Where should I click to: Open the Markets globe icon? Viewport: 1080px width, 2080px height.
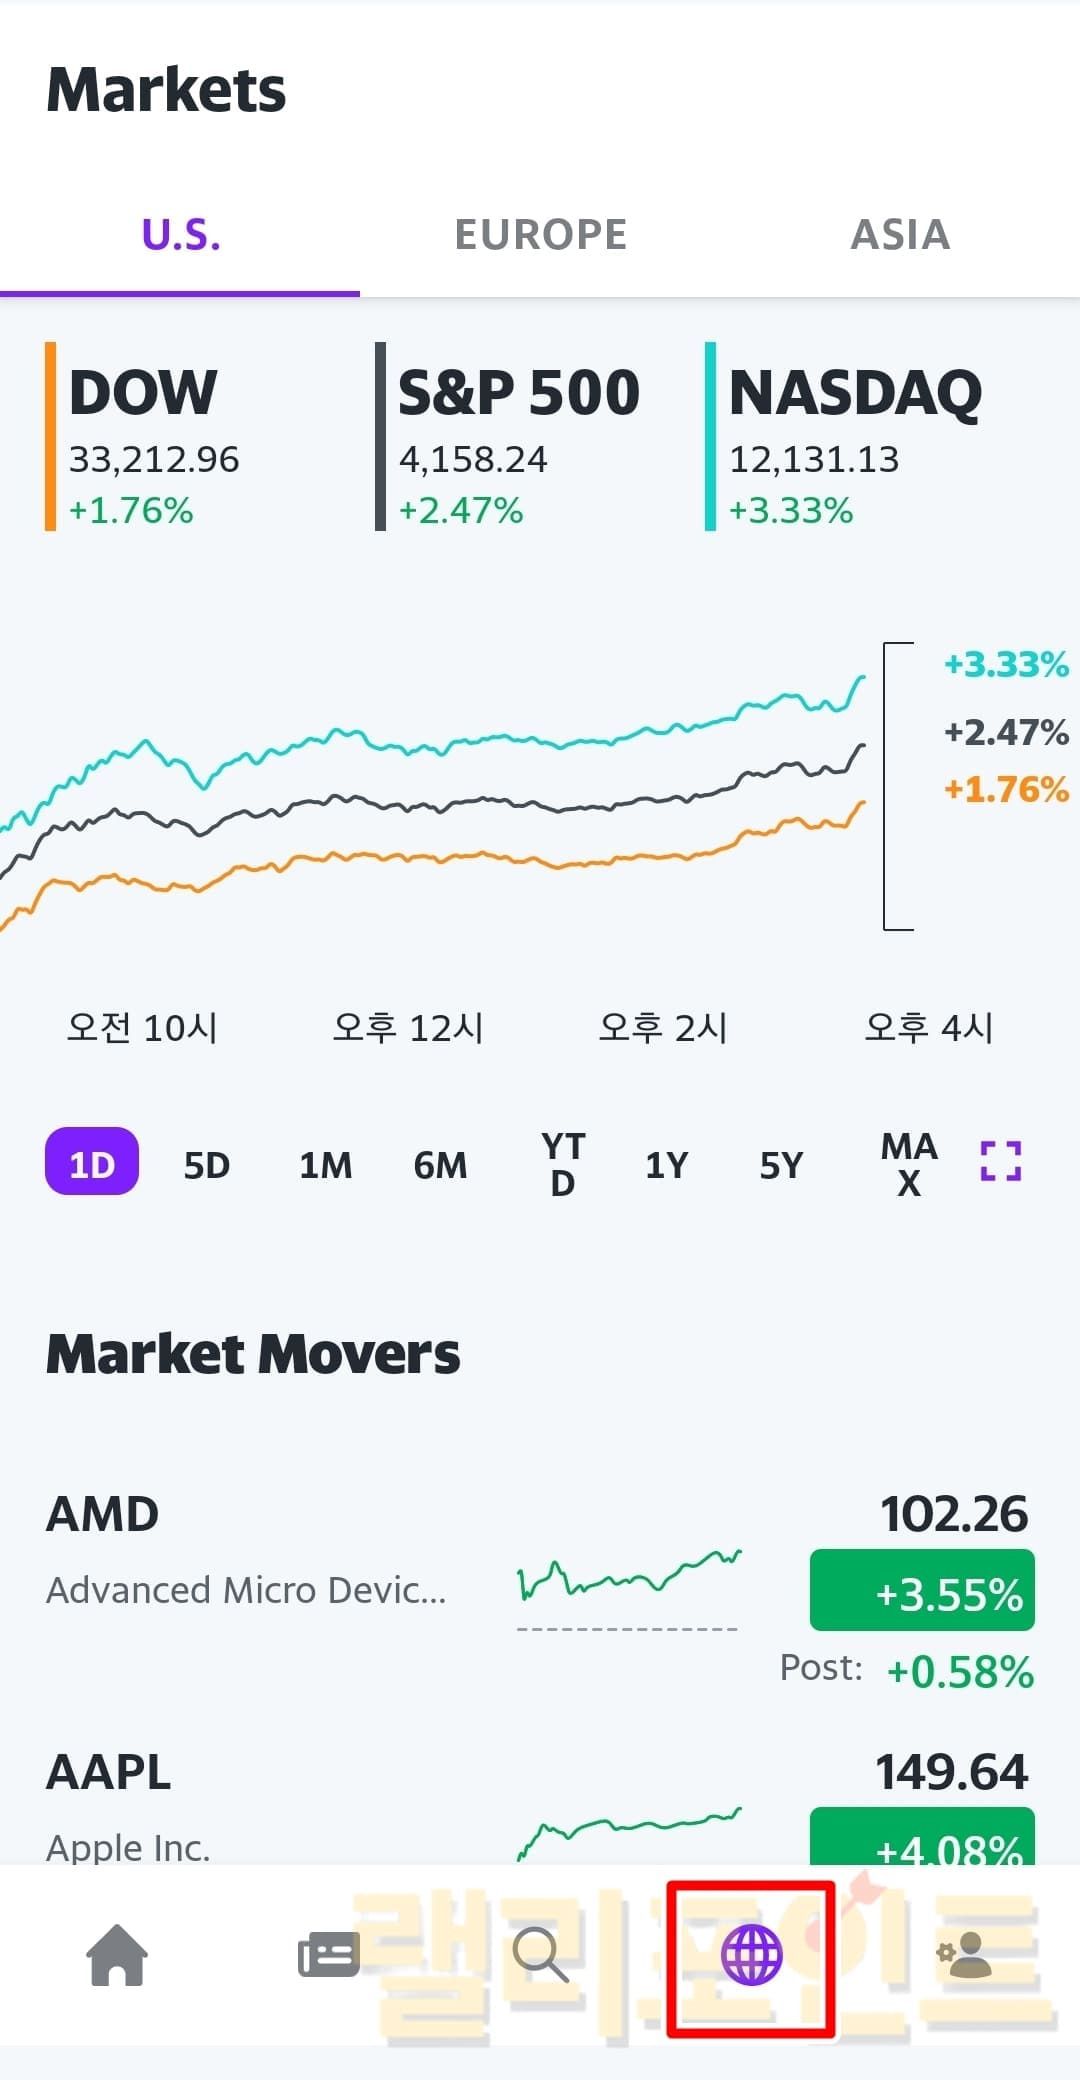coord(751,1955)
